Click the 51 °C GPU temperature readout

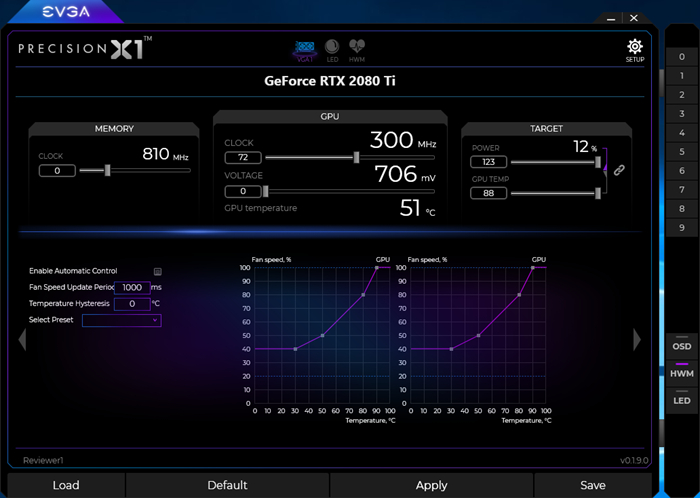[417, 208]
